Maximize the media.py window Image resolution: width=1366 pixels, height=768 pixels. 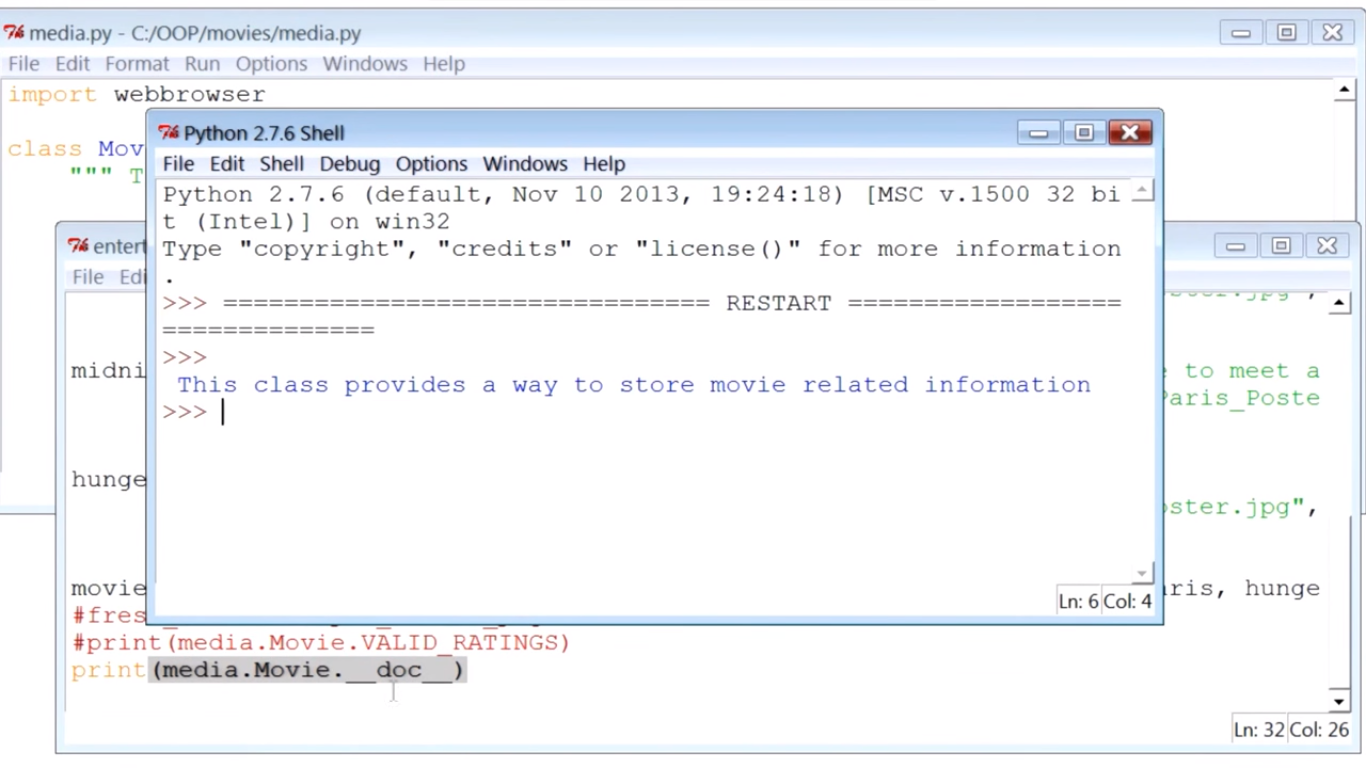click(1286, 33)
